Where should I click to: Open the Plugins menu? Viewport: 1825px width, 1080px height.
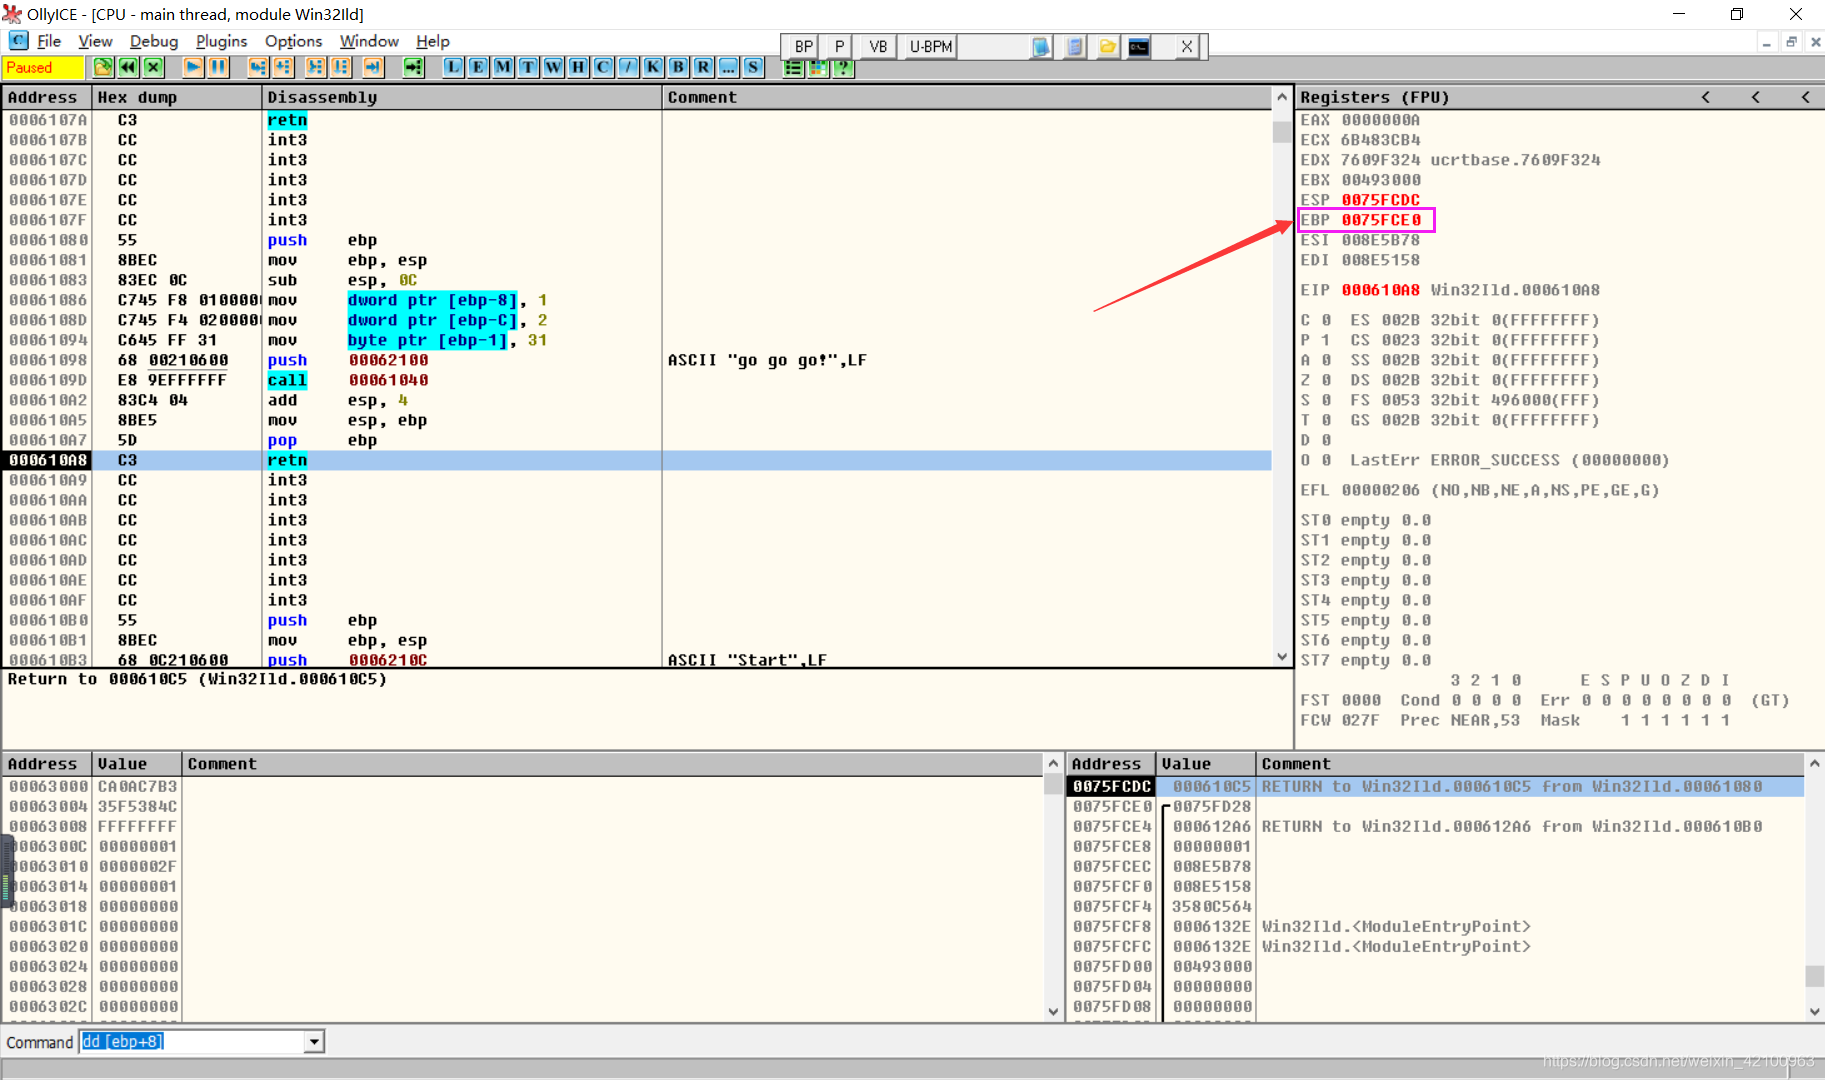[221, 41]
